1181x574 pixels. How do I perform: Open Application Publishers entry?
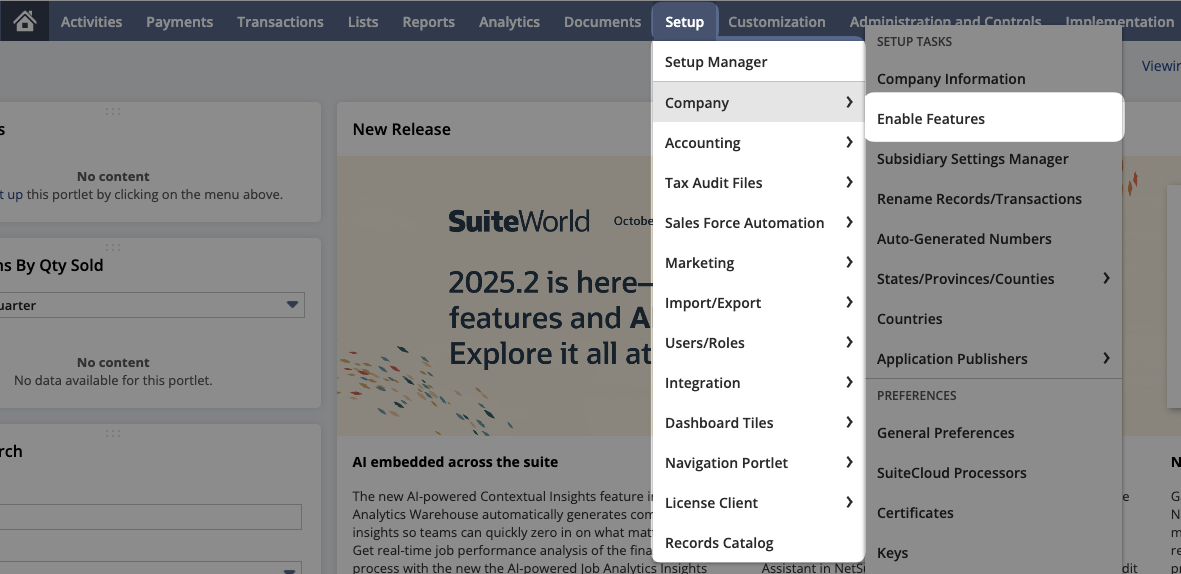point(993,358)
